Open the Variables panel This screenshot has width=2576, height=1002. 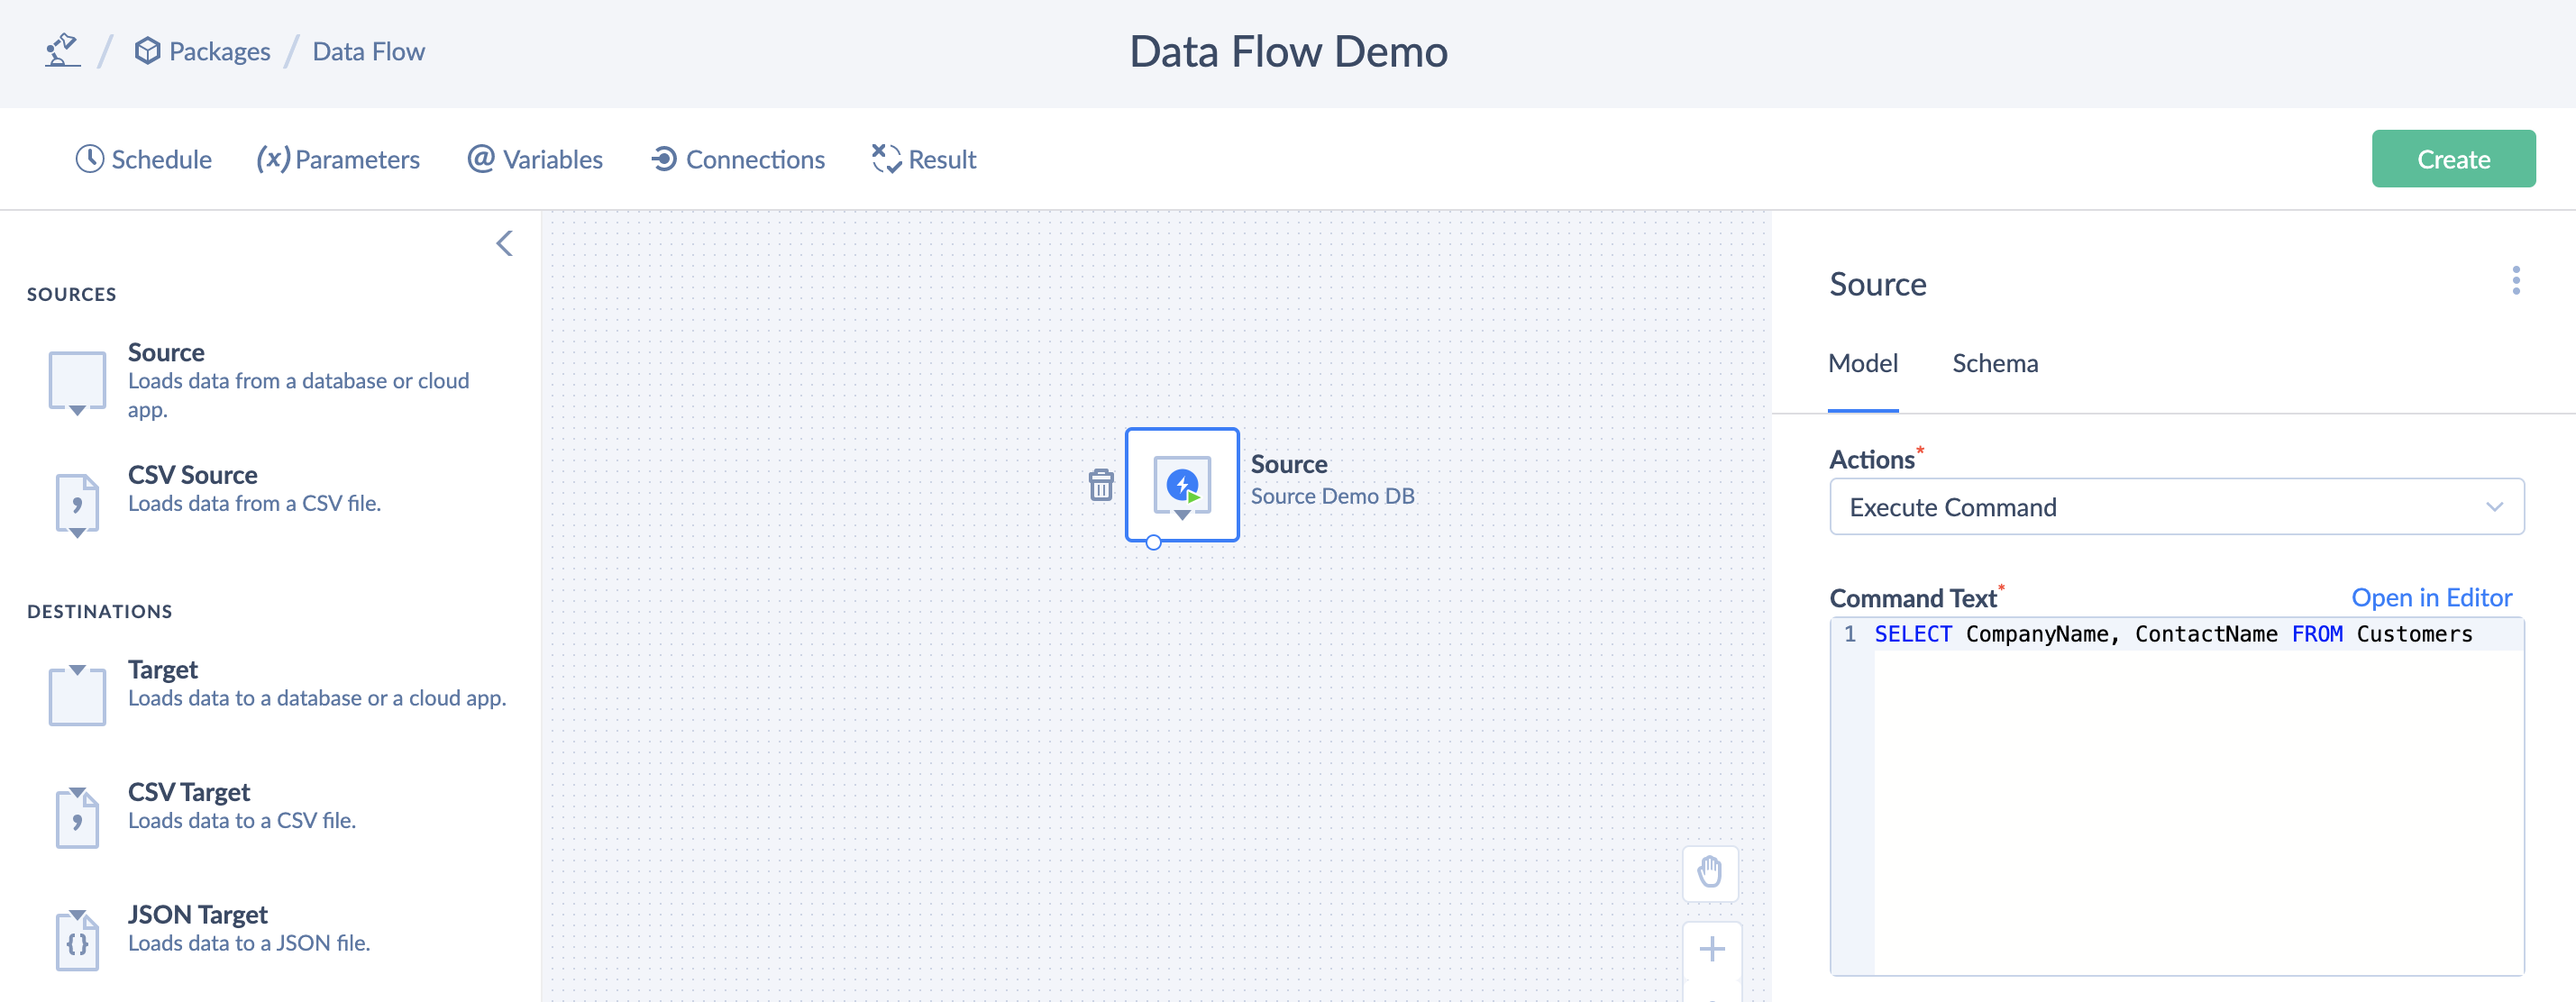pos(535,159)
